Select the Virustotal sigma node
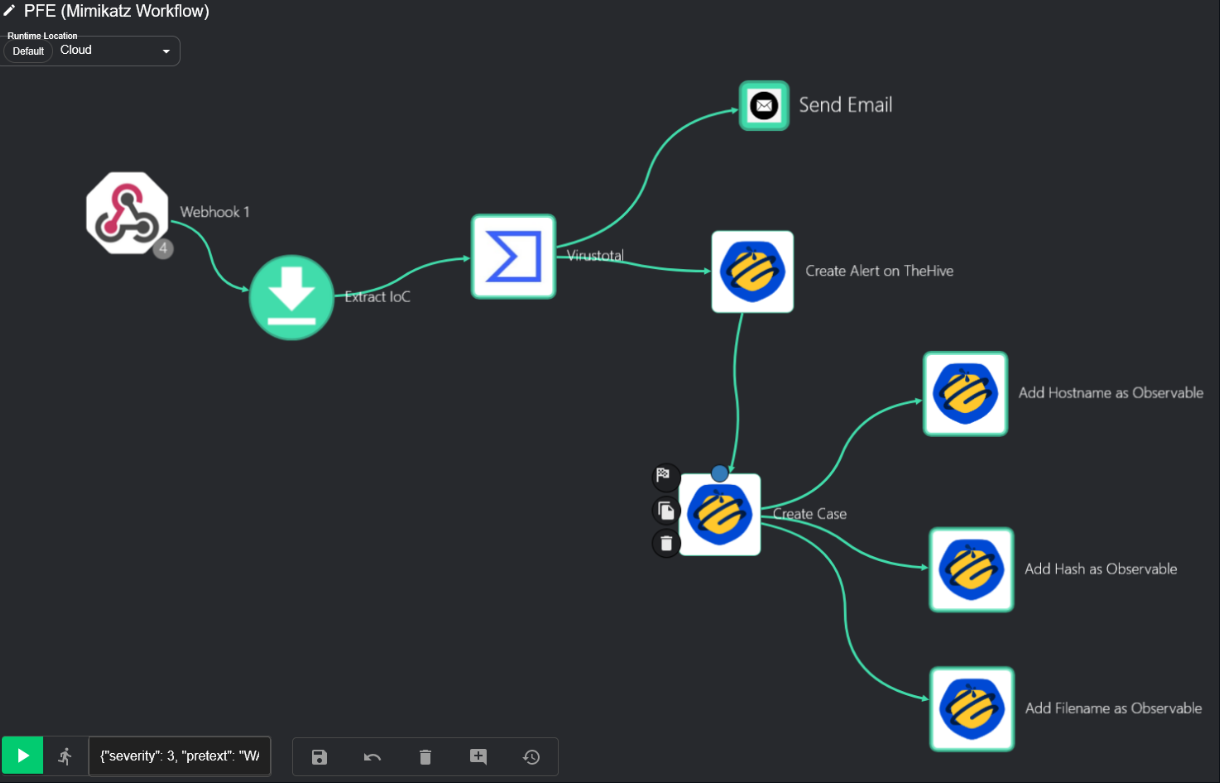Image resolution: width=1220 pixels, height=783 pixels. tap(513, 256)
